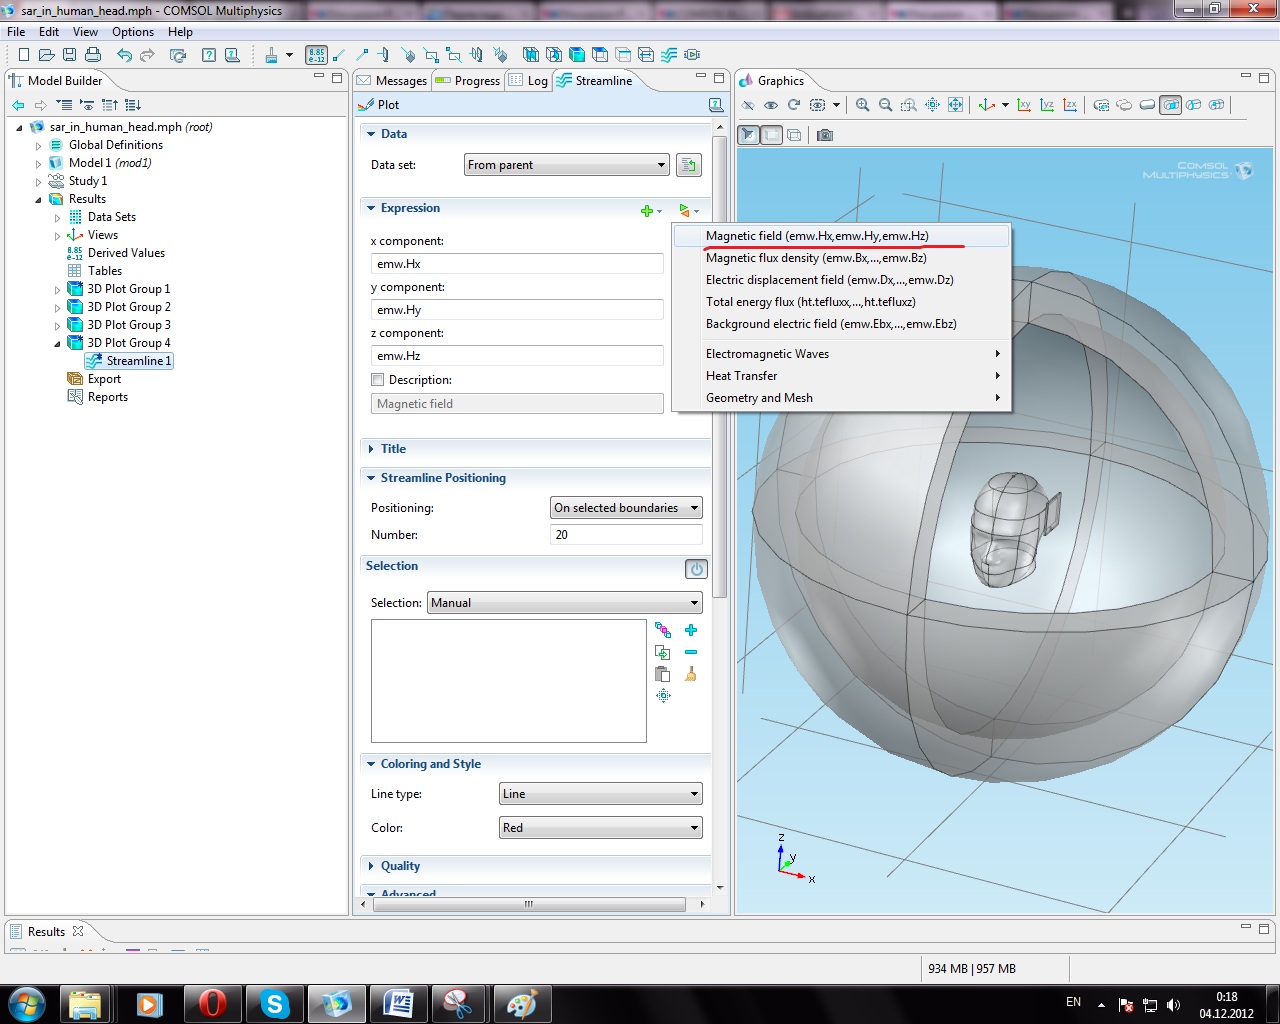Open the Heat Transfer submenu
This screenshot has width=1280, height=1024.
tap(840, 376)
